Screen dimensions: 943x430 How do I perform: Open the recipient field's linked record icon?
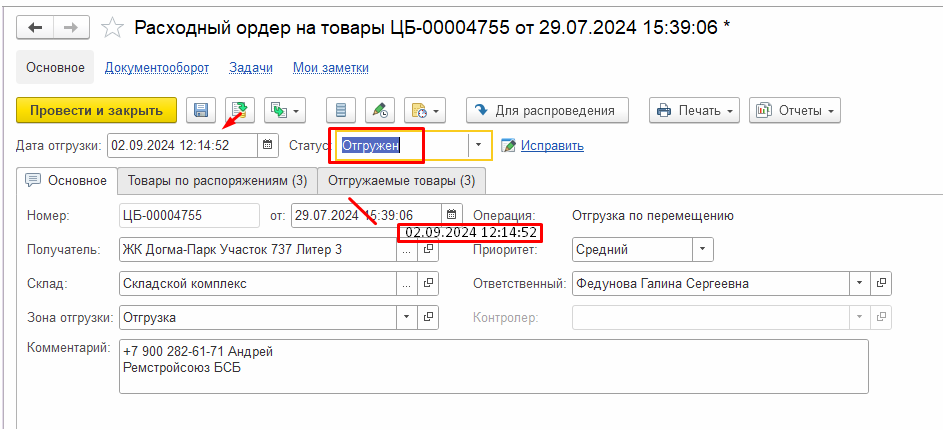coord(428,250)
